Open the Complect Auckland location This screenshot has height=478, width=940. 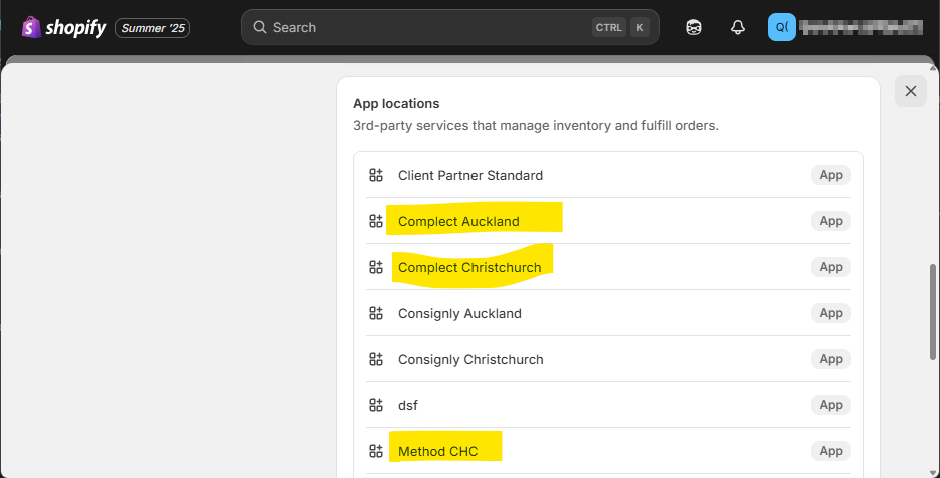[x=459, y=221]
